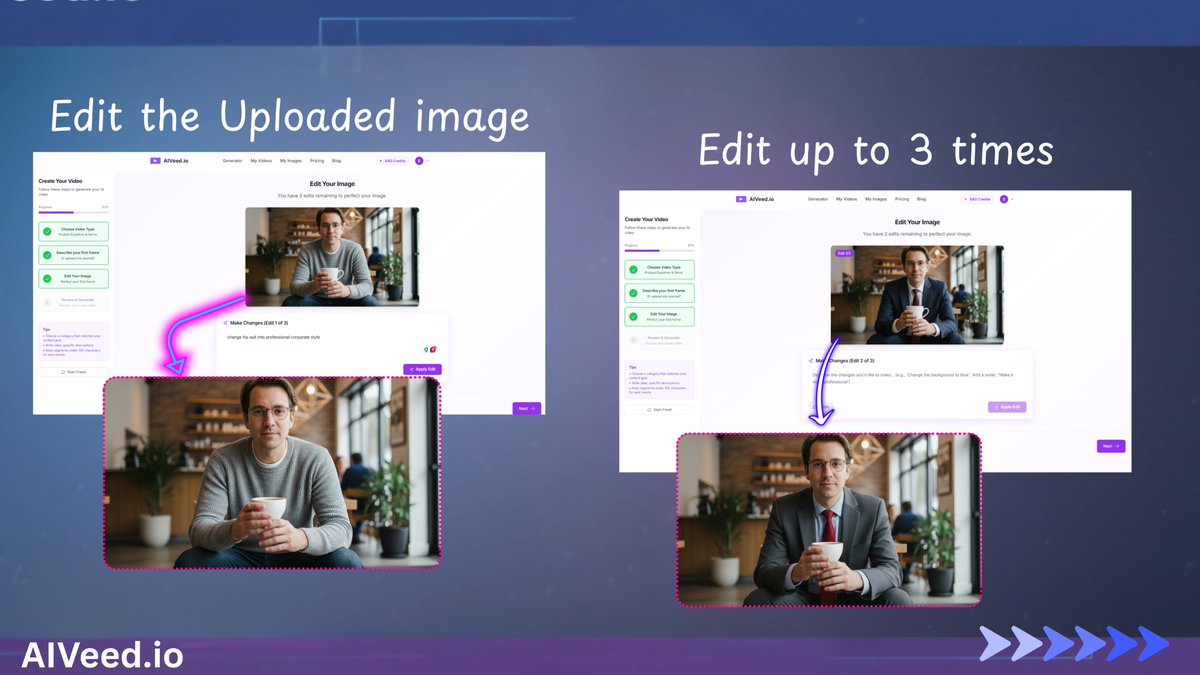Open the profile avatar in the top bar
The image size is (1200, 675).
point(419,161)
